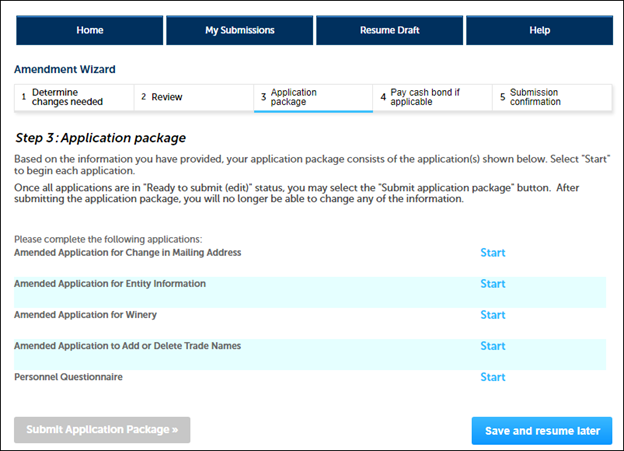Image resolution: width=624 pixels, height=451 pixels.
Task: Click the Submit Application Package button
Action: [102, 430]
